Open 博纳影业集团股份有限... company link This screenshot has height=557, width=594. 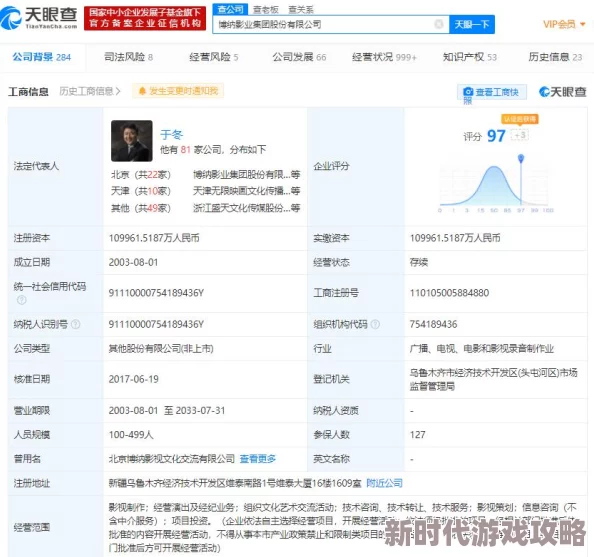(x=246, y=175)
